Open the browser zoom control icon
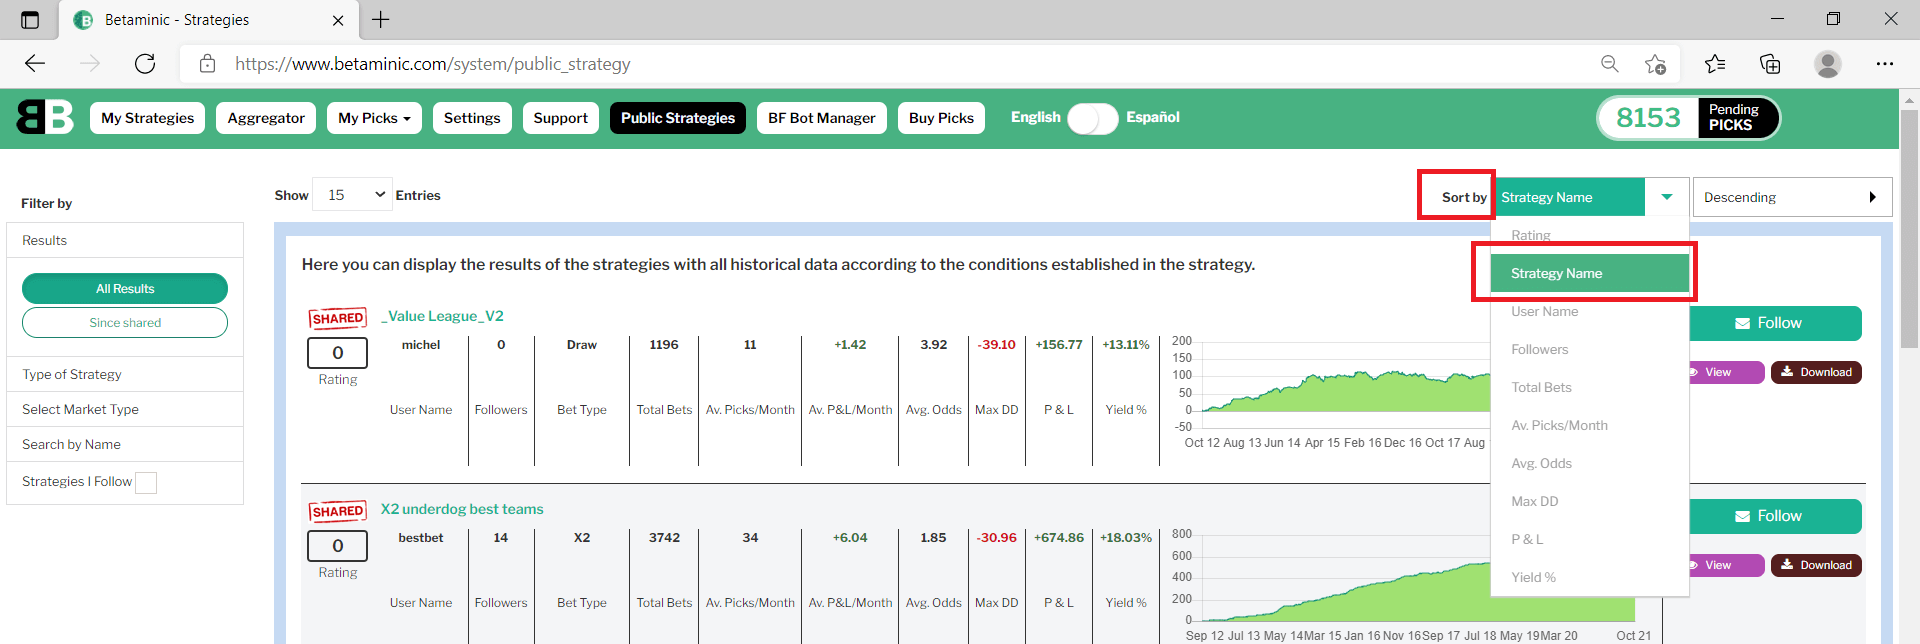1920x644 pixels. click(x=1610, y=64)
